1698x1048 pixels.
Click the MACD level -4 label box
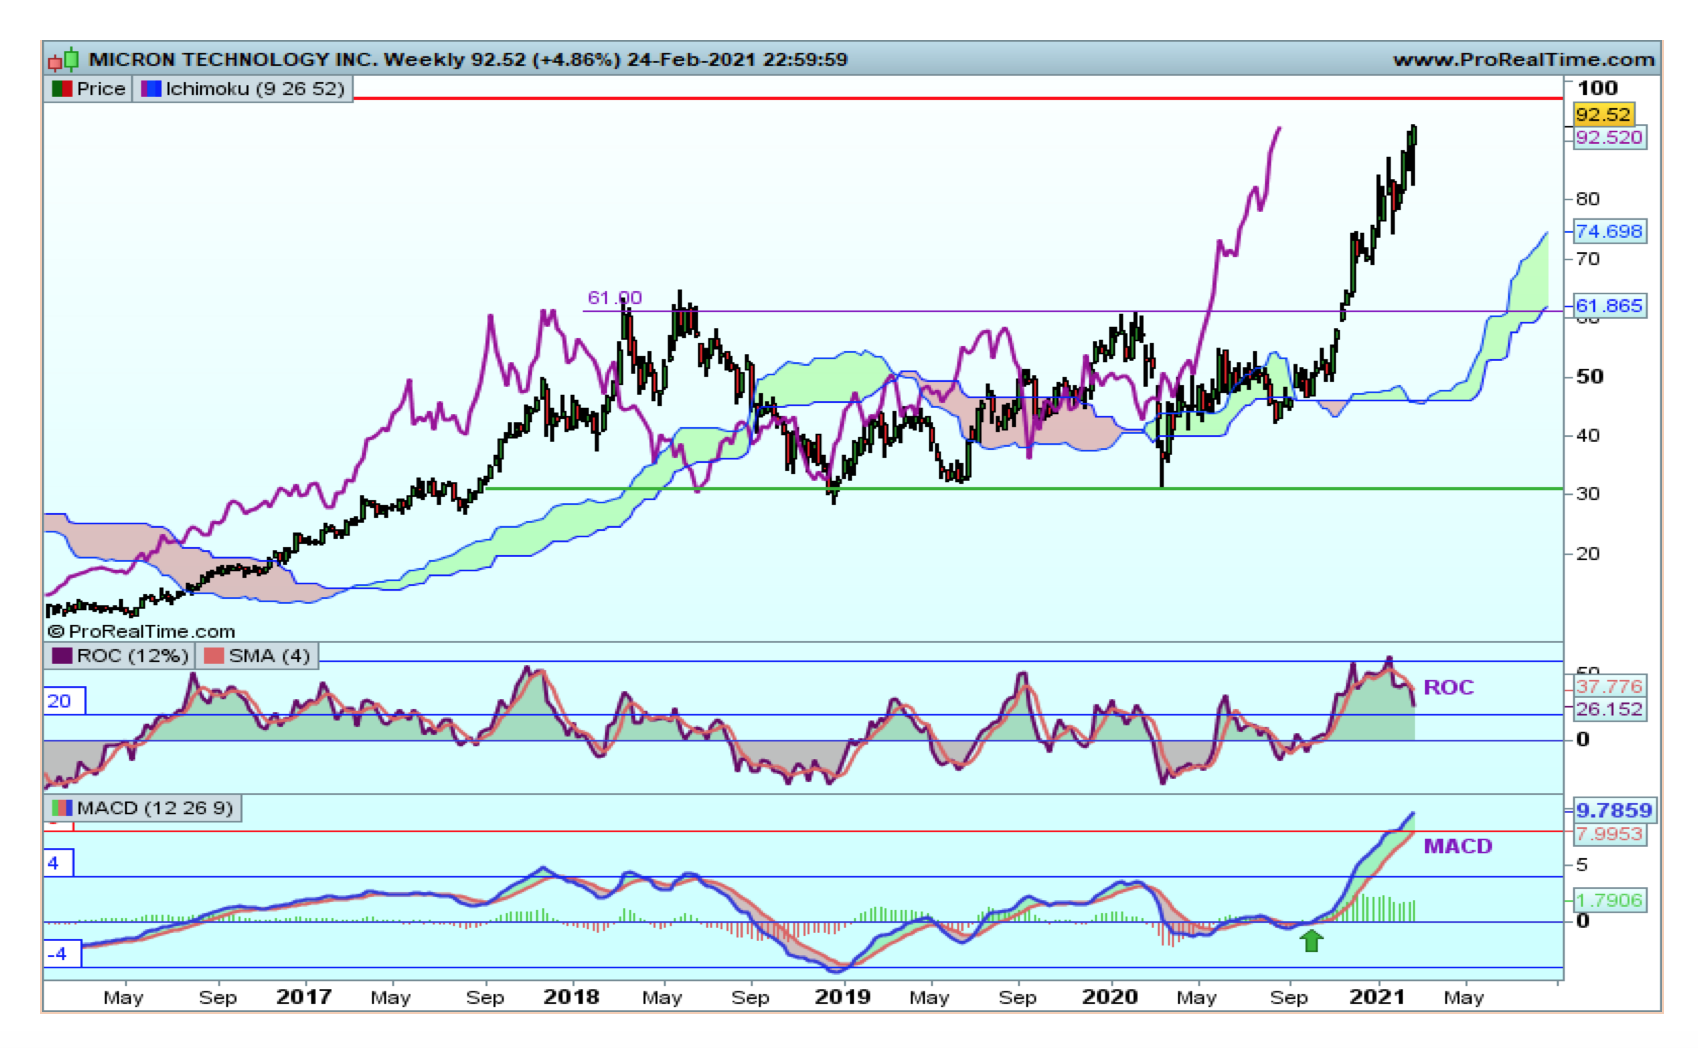coord(62,954)
